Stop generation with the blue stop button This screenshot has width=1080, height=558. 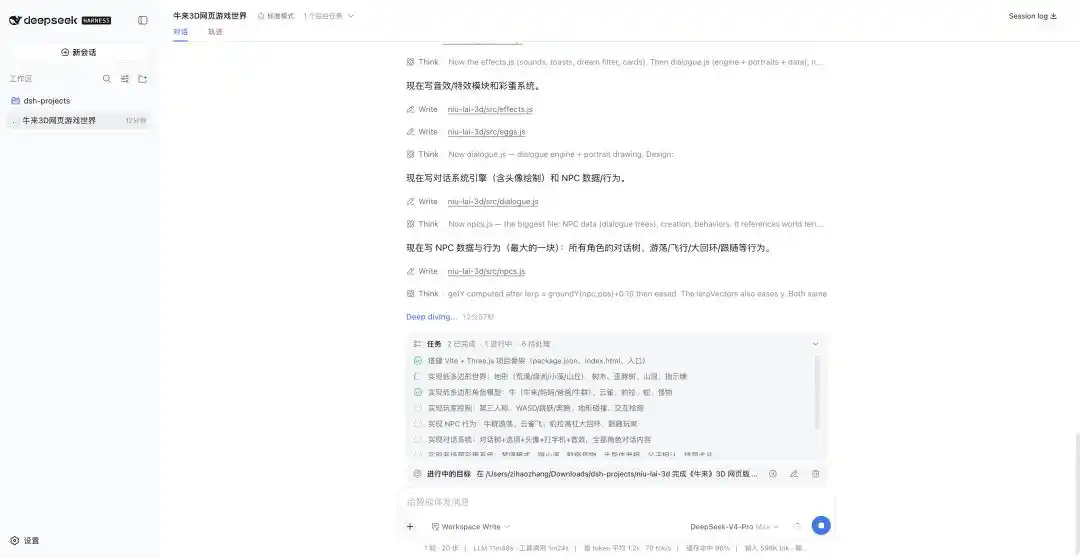tap(820, 526)
